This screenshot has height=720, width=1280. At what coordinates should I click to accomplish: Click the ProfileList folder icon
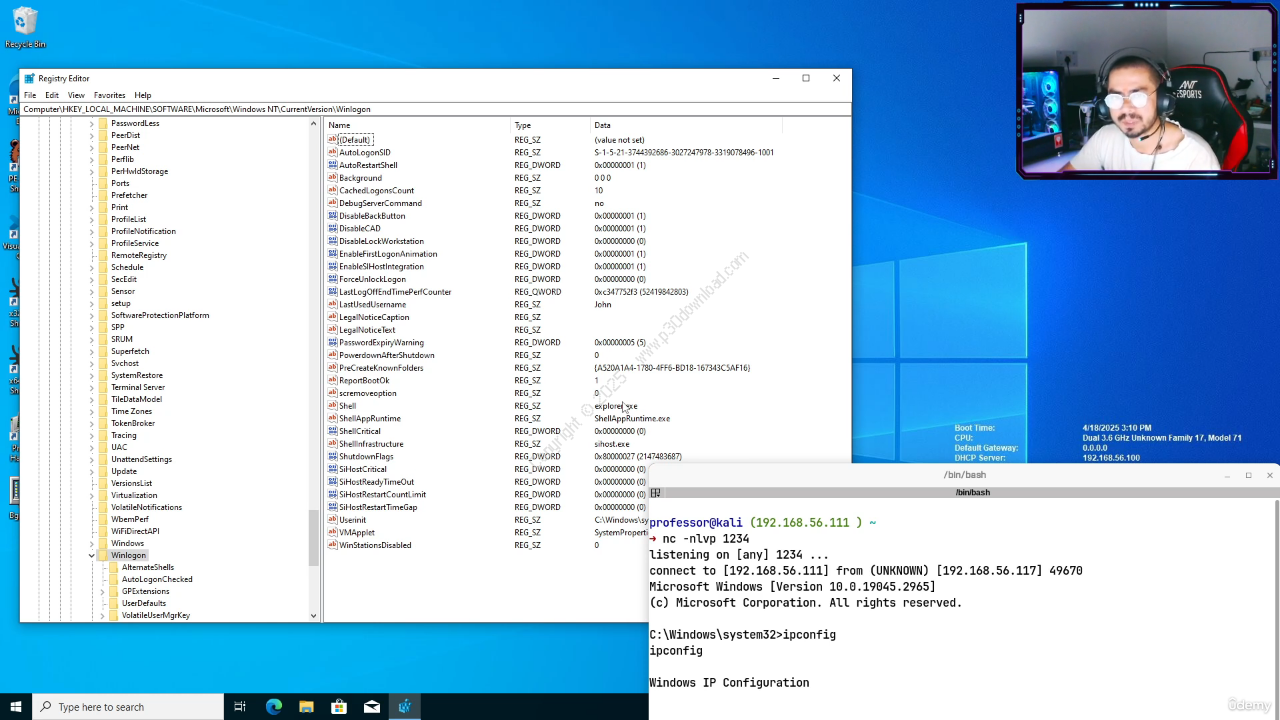point(104,219)
